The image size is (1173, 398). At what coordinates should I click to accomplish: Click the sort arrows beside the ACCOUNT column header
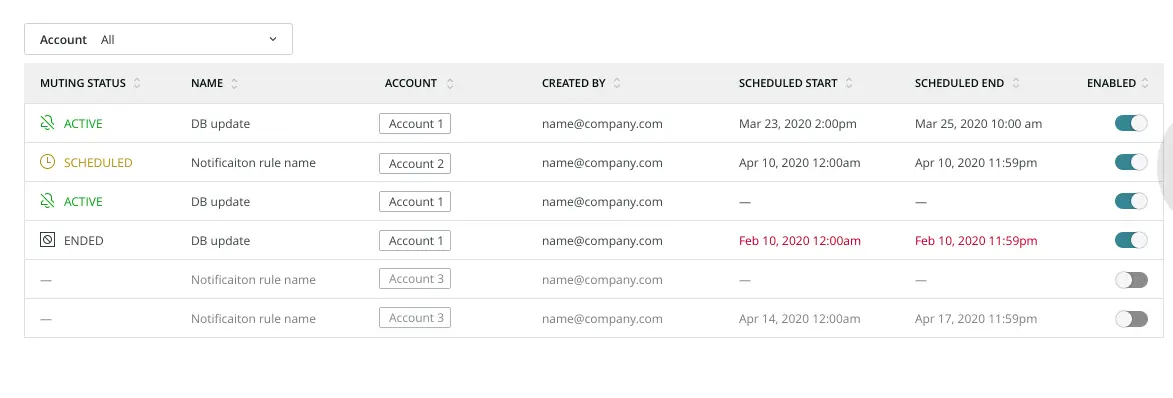coord(450,84)
